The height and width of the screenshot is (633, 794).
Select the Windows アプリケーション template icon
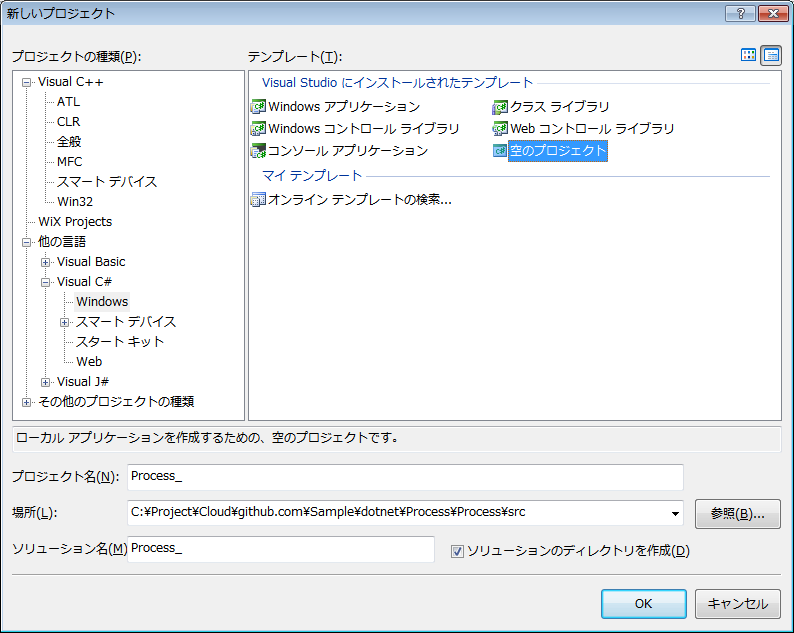(x=258, y=107)
